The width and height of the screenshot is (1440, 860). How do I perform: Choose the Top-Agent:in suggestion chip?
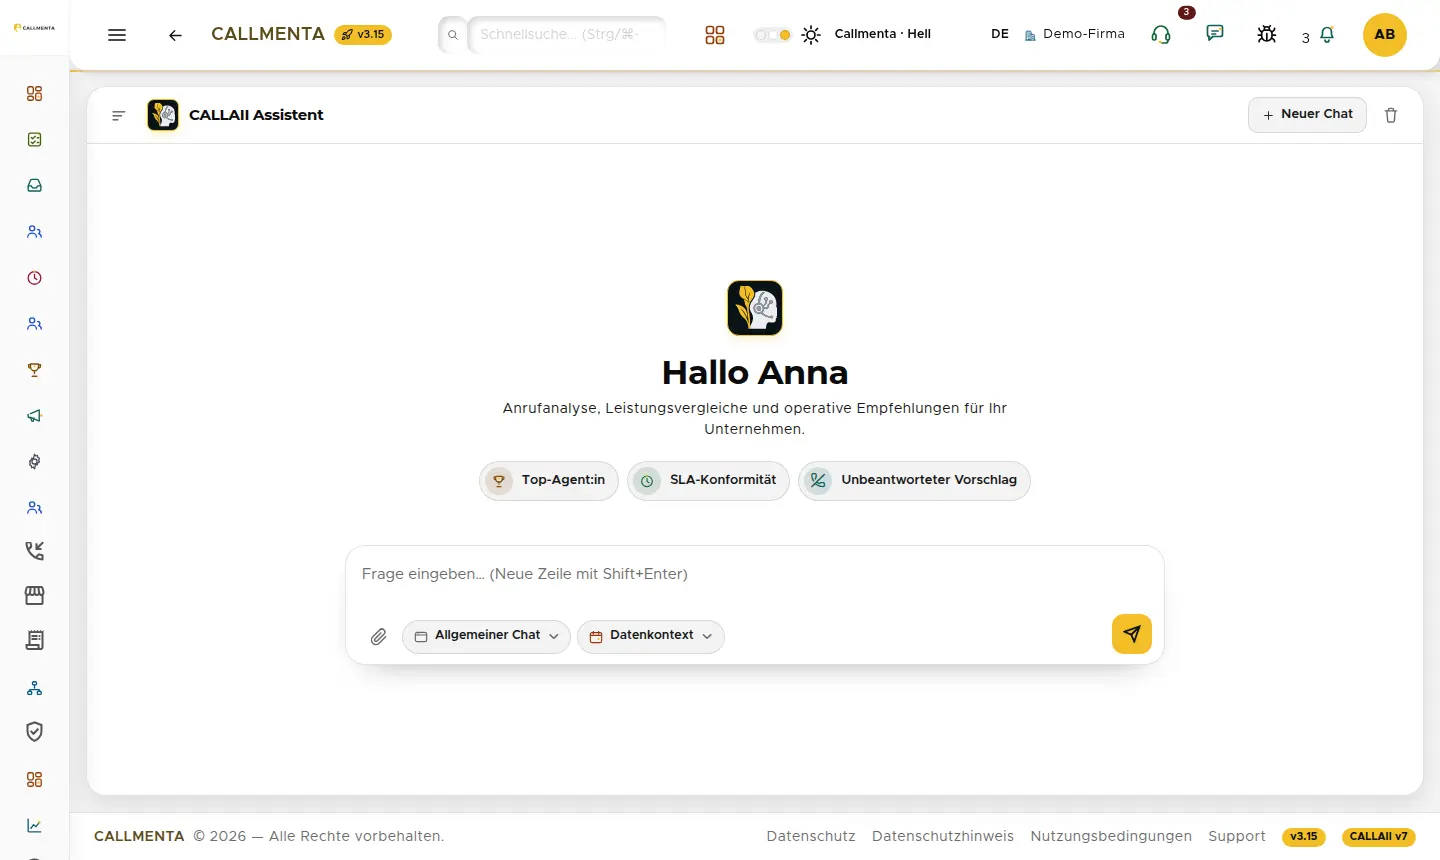click(x=549, y=481)
